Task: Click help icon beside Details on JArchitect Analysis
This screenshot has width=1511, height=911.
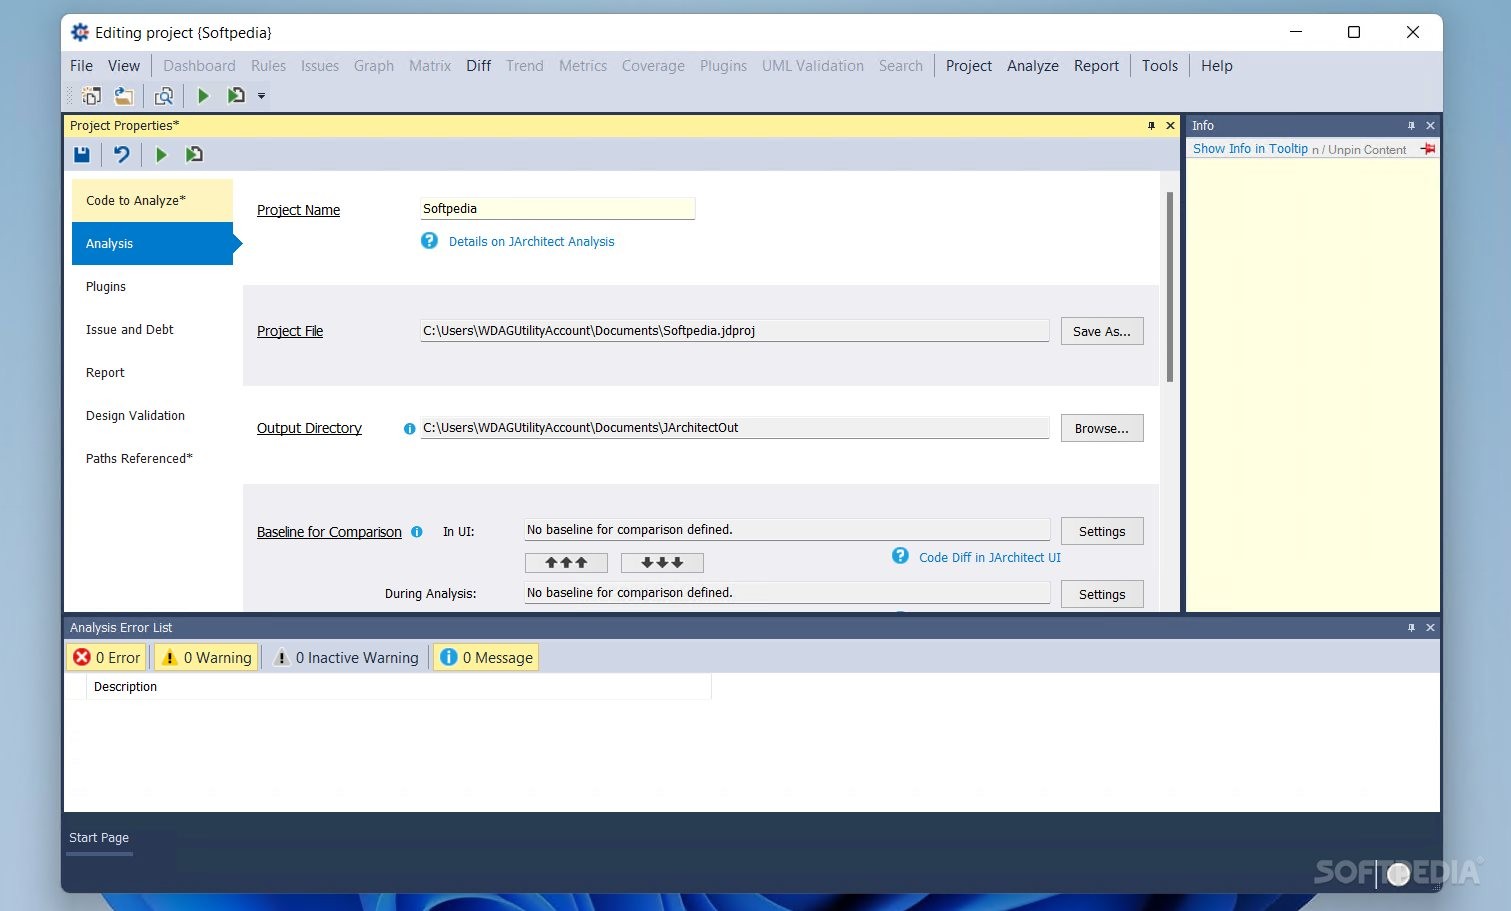Action: [429, 241]
